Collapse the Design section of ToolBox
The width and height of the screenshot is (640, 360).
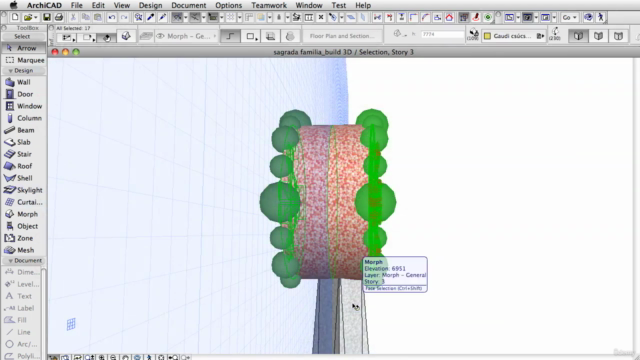[x=24, y=71]
